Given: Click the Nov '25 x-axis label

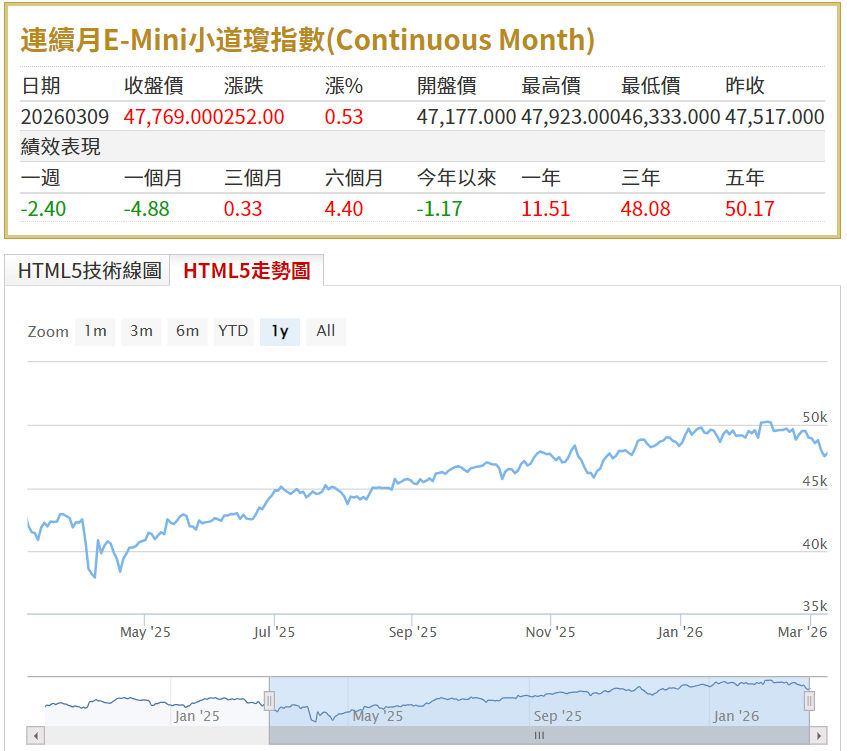Looking at the screenshot, I should click(550, 632).
